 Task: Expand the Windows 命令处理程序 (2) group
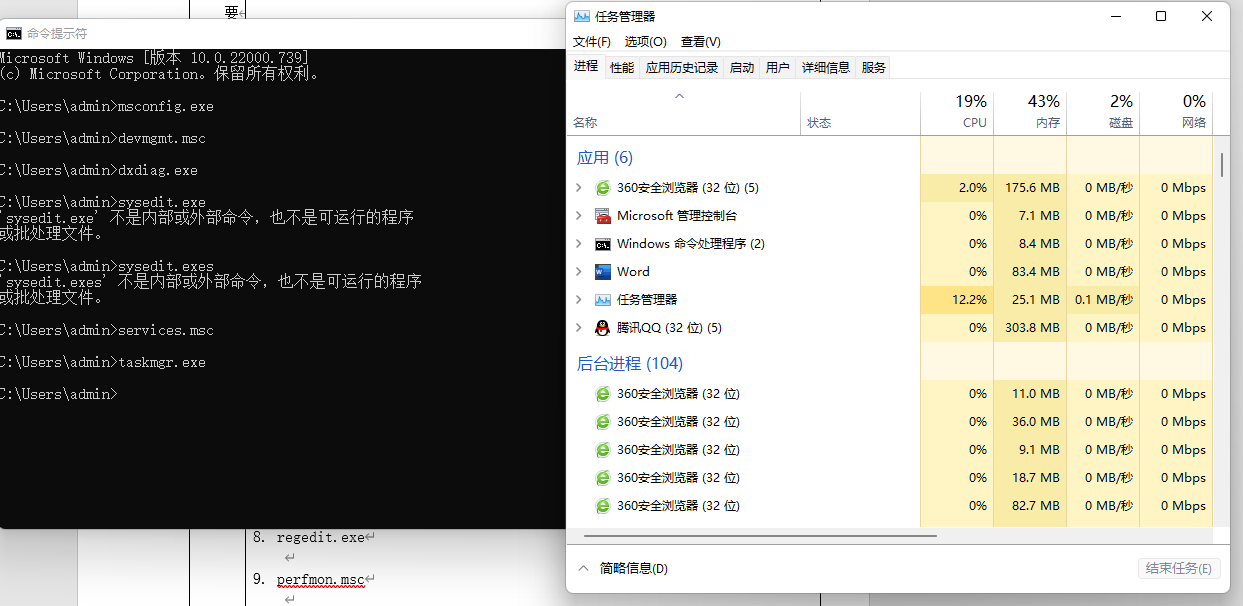pos(579,244)
